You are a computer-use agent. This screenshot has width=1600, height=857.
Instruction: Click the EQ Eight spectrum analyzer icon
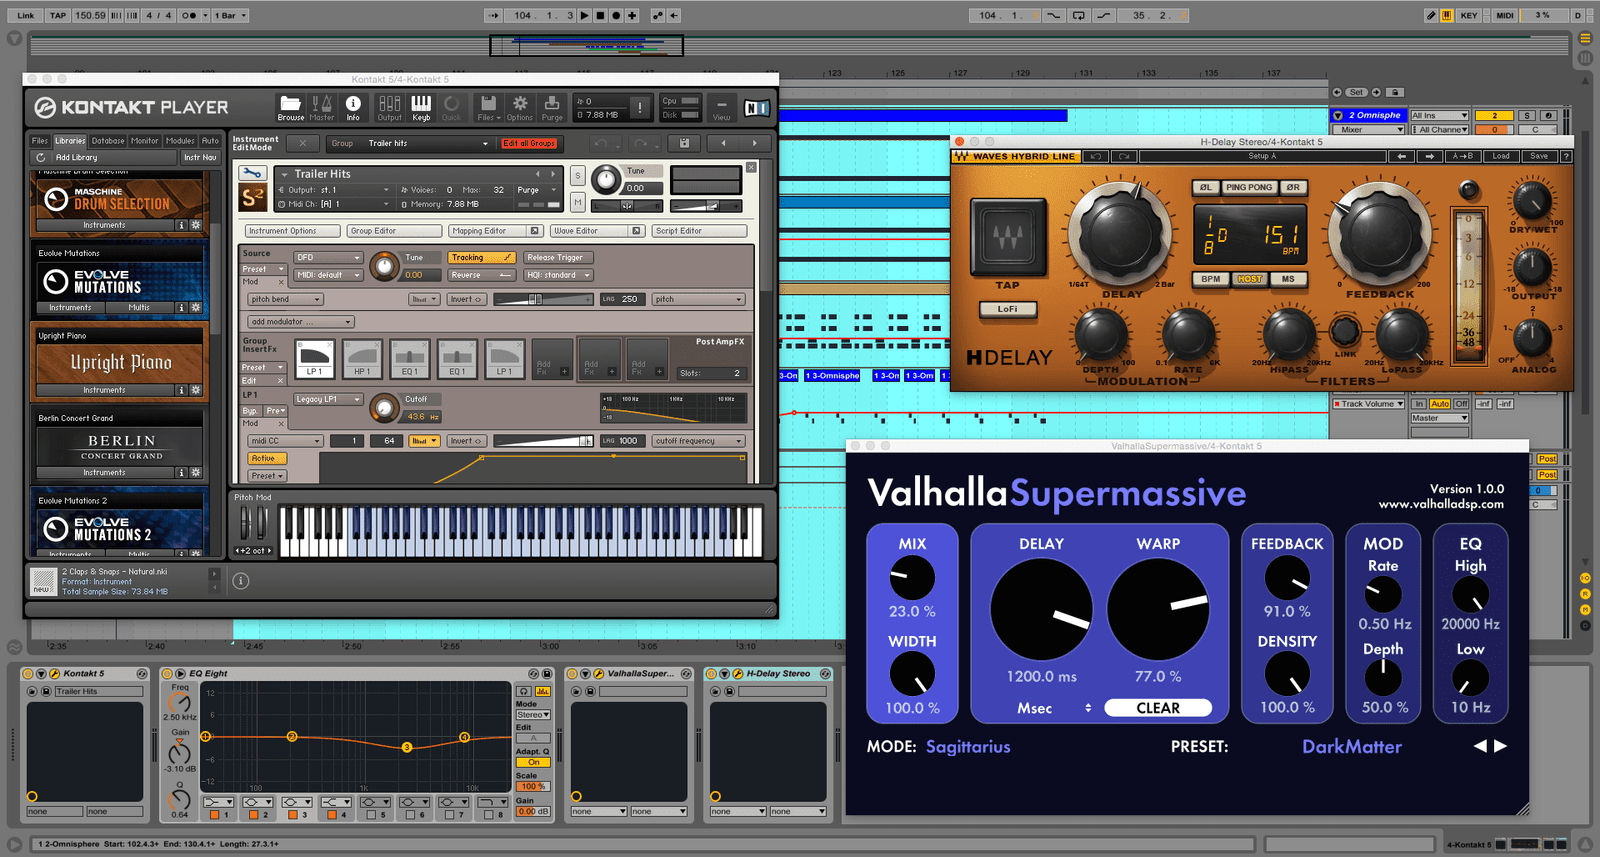click(x=543, y=691)
